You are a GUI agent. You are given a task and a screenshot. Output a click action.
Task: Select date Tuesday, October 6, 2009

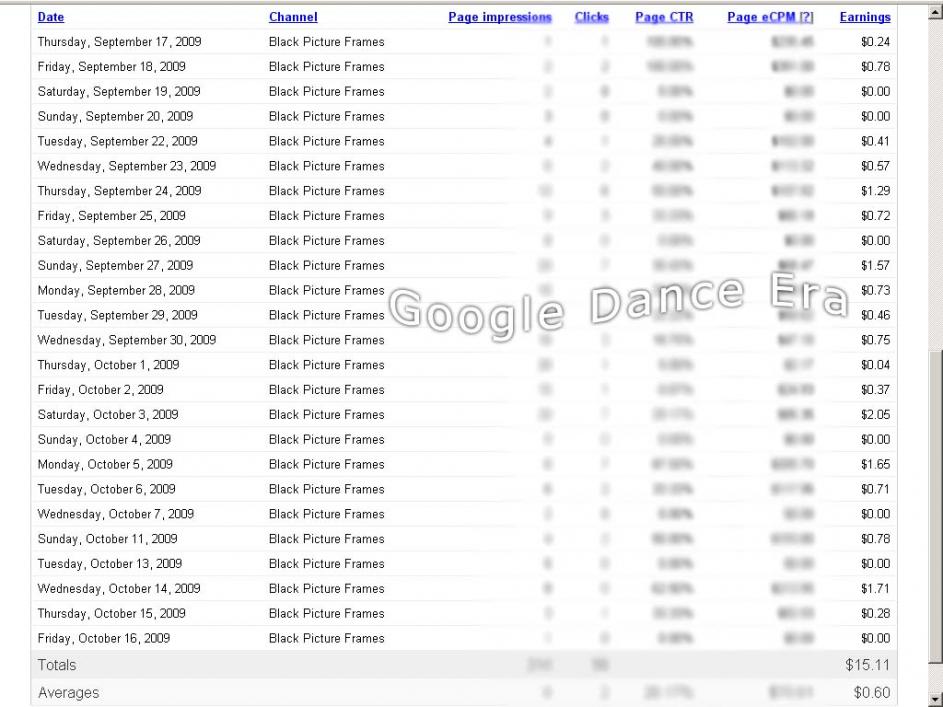pyautogui.click(x=106, y=489)
